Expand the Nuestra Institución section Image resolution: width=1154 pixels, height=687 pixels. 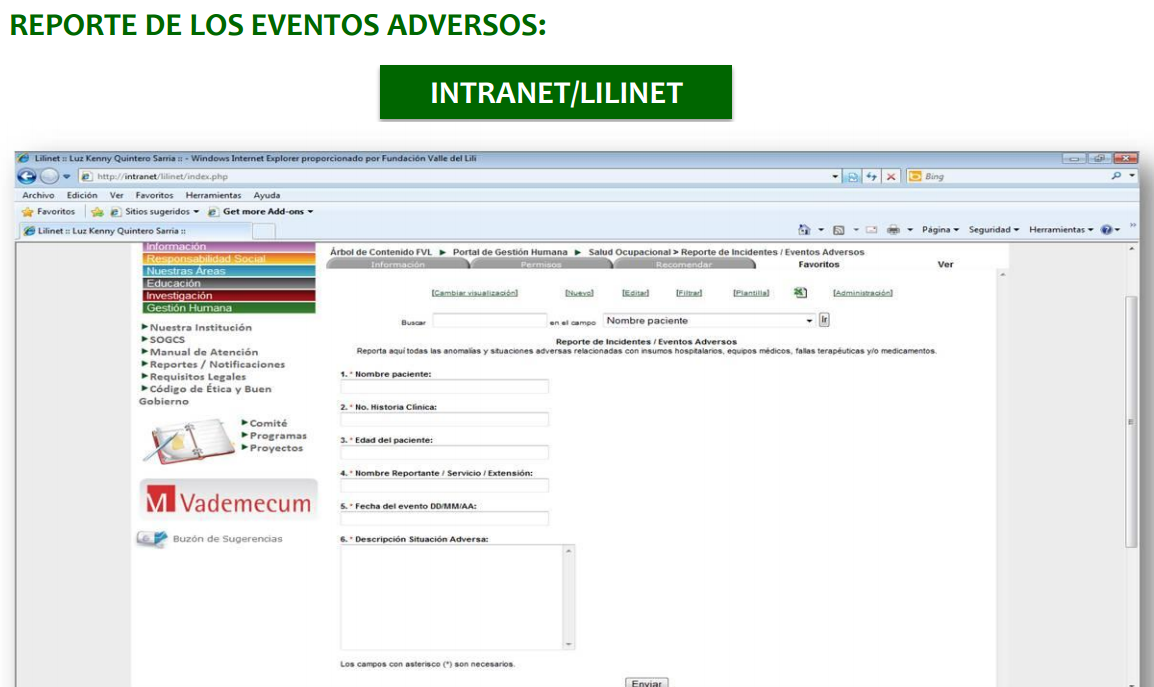click(x=197, y=328)
